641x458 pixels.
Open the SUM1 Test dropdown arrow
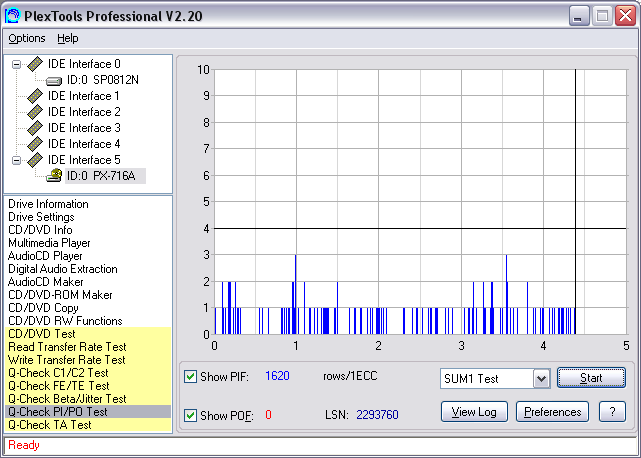click(541, 379)
